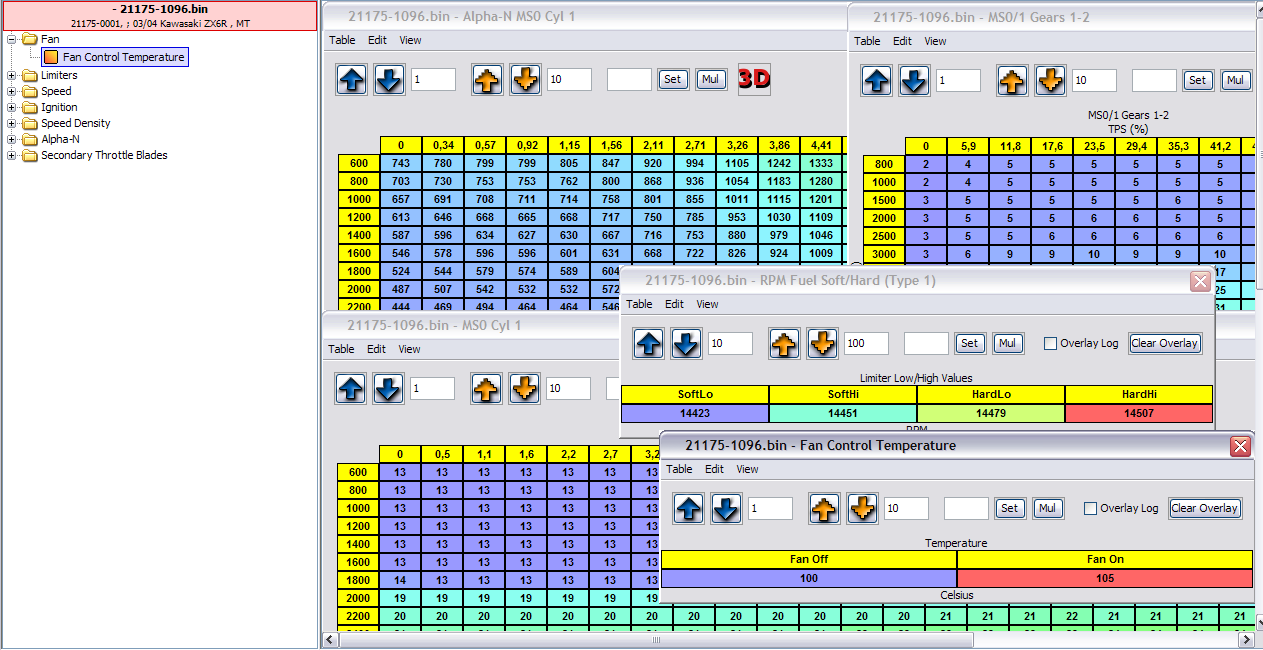Expand the Ignition tree node
The width and height of the screenshot is (1263, 650).
point(12,107)
